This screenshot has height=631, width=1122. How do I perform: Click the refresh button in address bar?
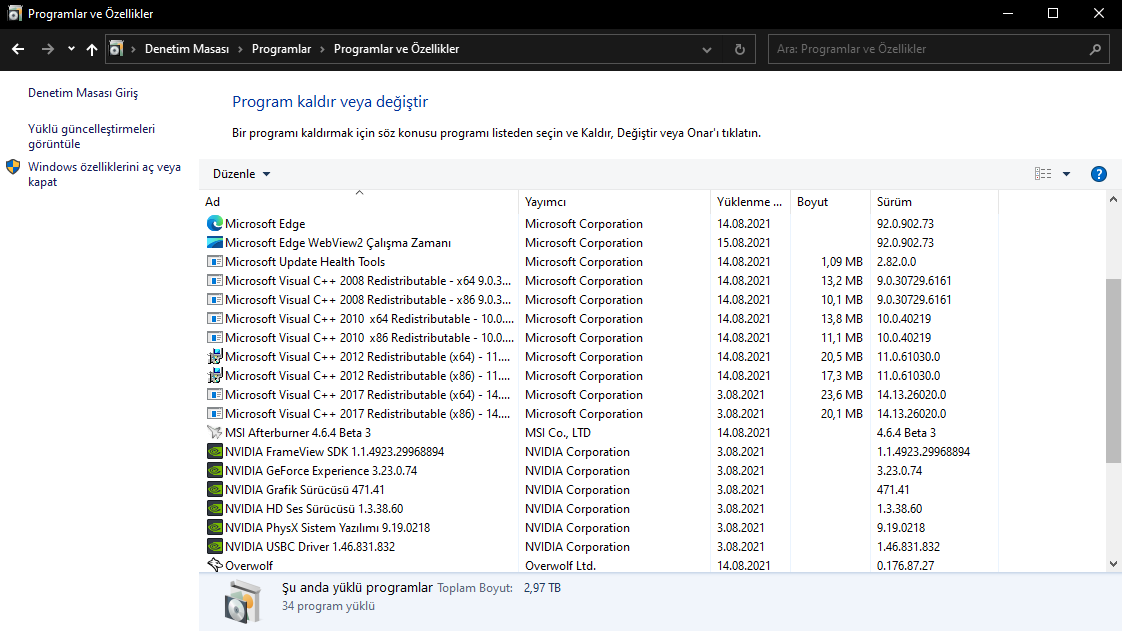739,49
